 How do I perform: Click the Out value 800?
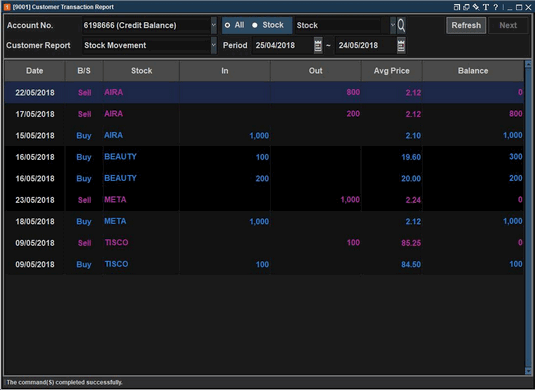click(x=353, y=92)
